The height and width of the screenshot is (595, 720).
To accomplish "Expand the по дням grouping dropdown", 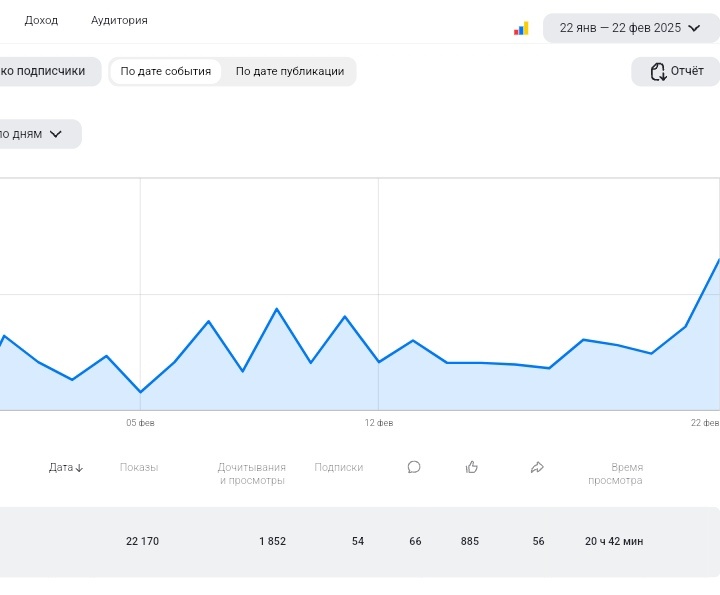I will tap(39, 134).
